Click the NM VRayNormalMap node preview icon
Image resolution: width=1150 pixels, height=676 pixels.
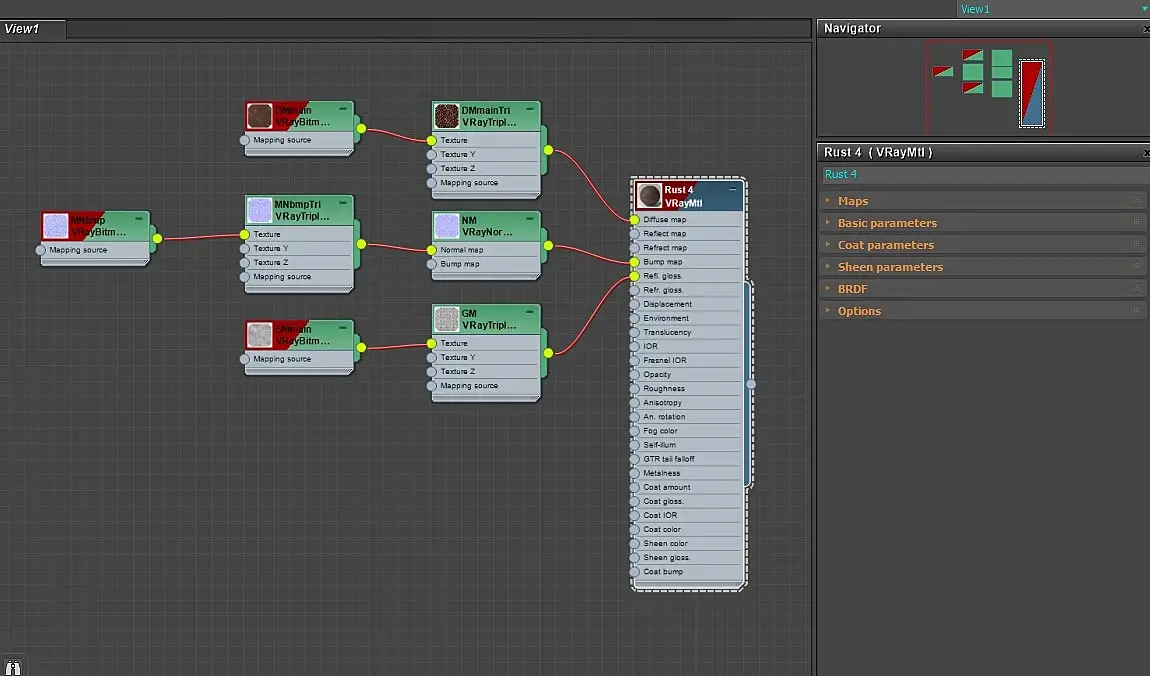[x=446, y=226]
